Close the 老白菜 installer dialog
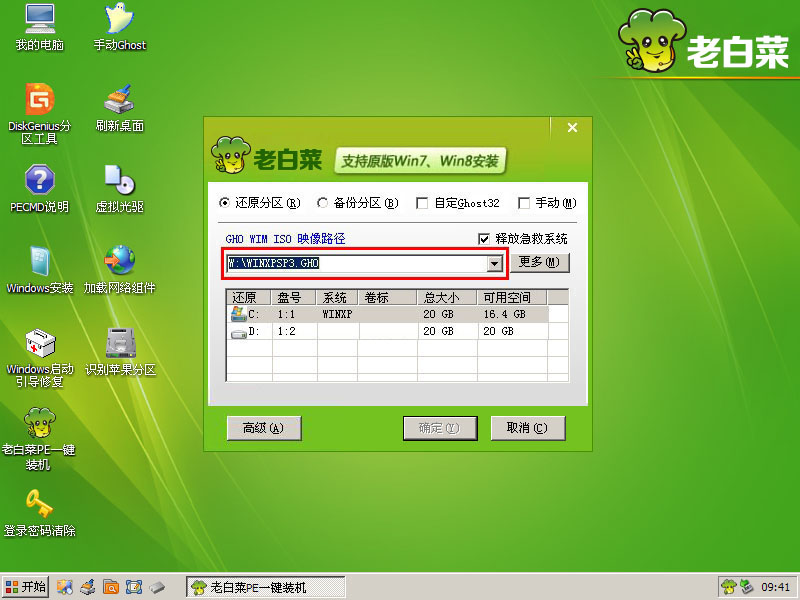 572,128
